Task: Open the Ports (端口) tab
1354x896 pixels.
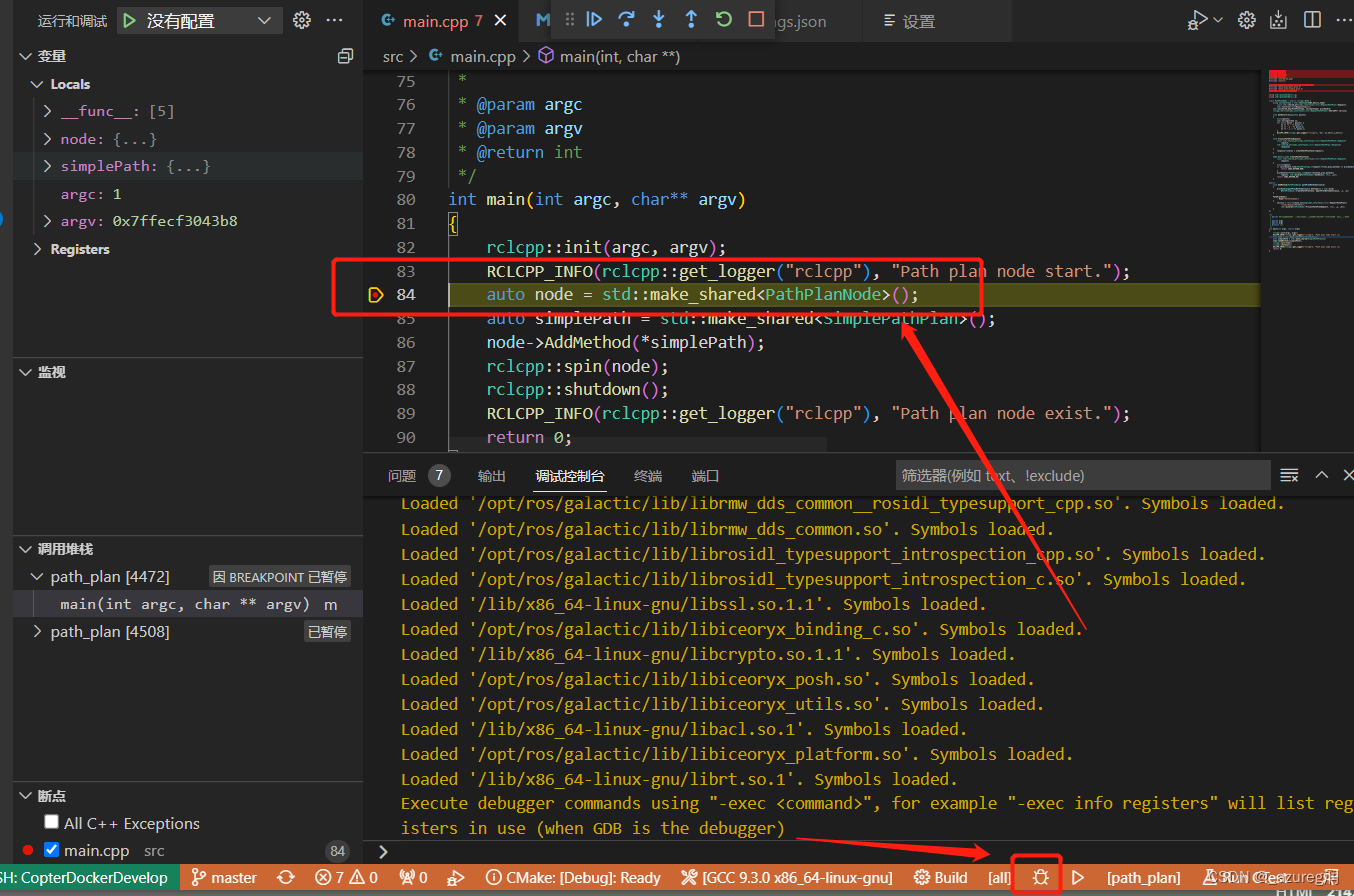Action: pos(705,476)
